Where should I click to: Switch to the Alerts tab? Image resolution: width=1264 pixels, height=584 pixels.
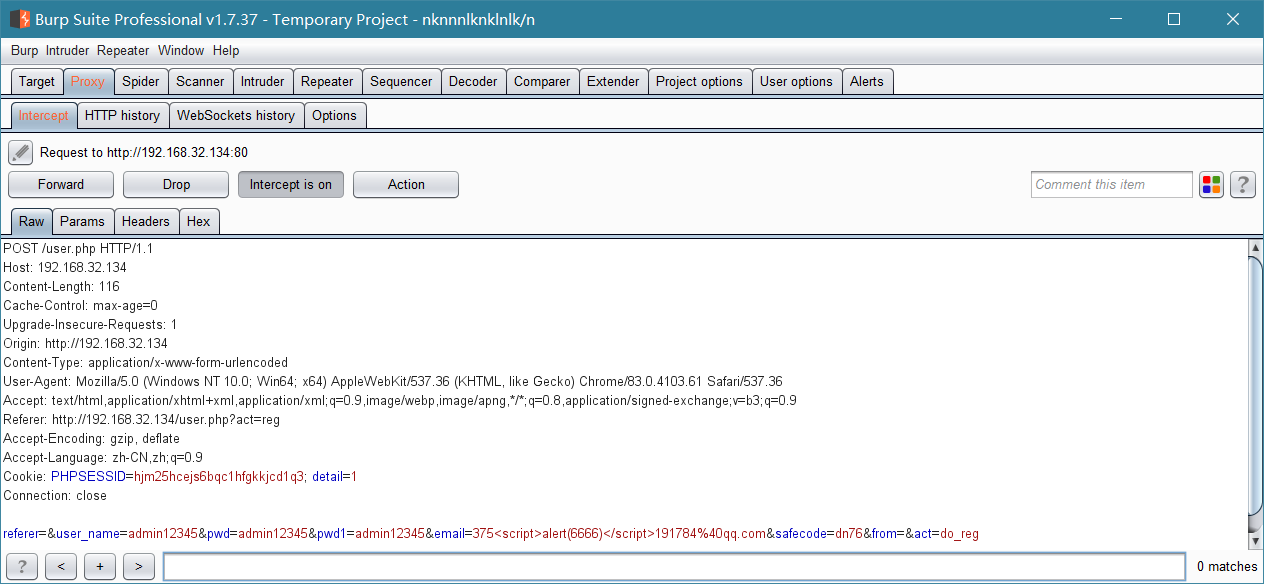[867, 81]
